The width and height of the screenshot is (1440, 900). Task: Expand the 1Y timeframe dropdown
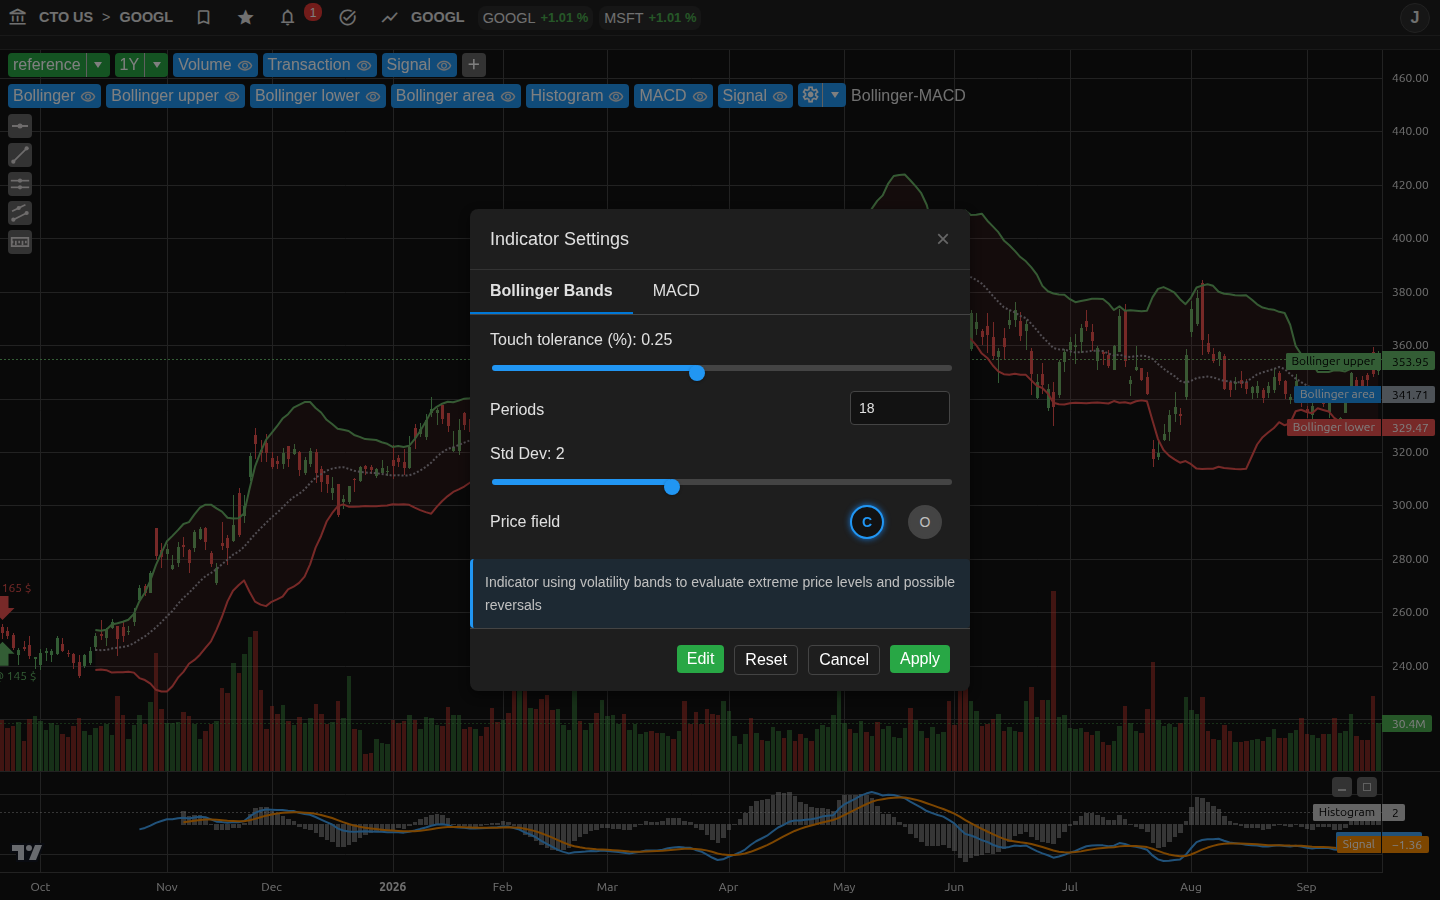[x=157, y=65]
